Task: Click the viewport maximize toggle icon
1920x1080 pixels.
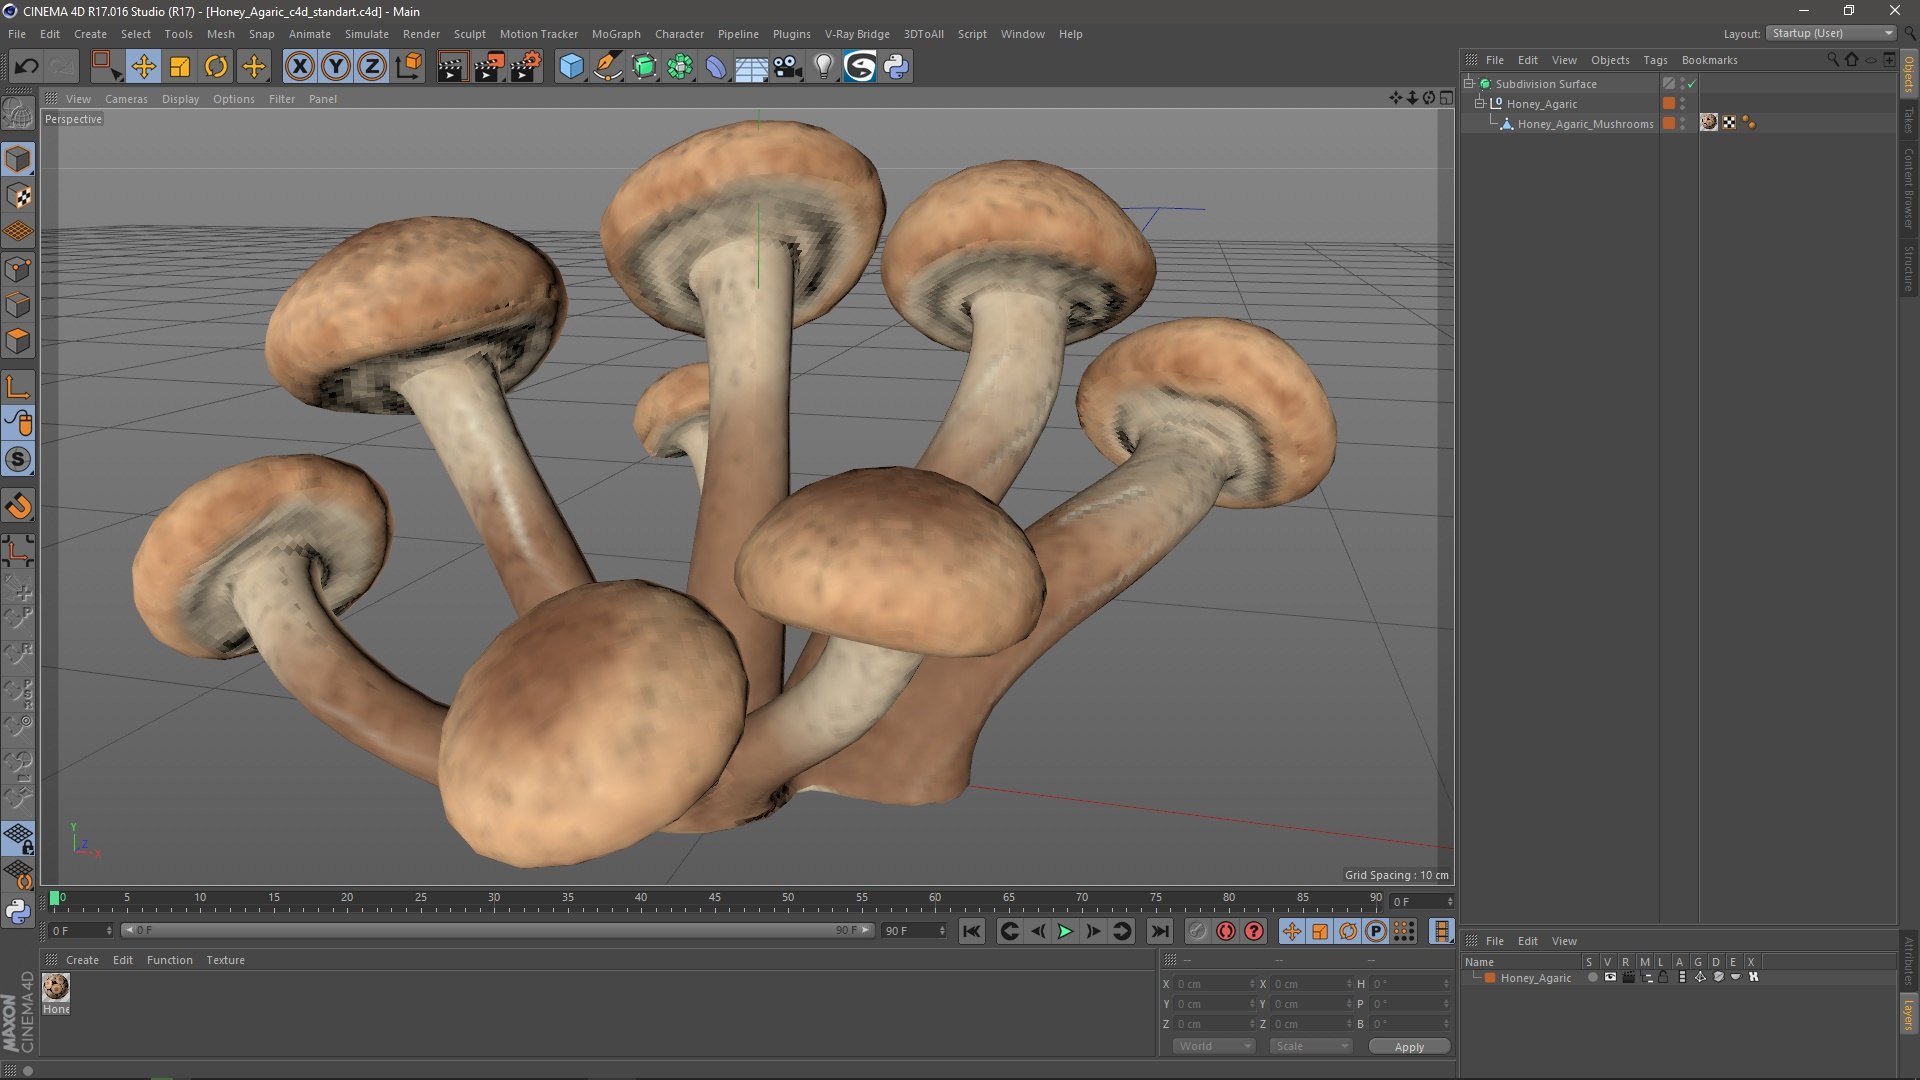Action: [1446, 98]
